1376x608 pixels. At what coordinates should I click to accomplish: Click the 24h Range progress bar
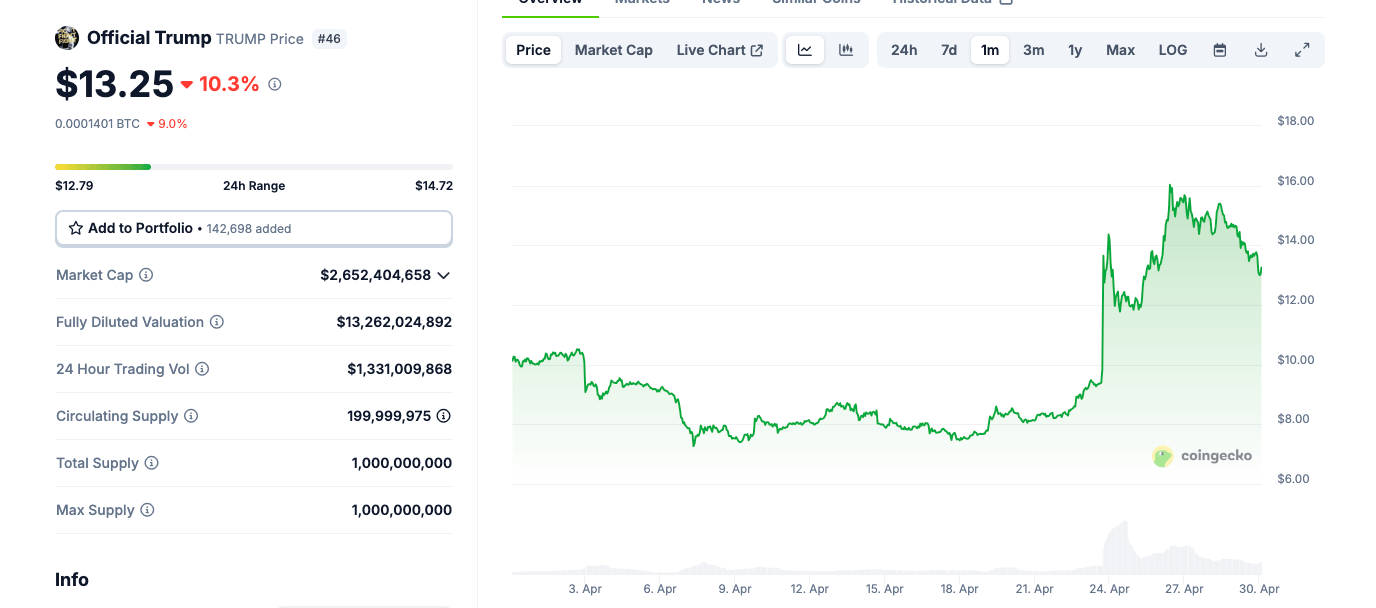(253, 166)
